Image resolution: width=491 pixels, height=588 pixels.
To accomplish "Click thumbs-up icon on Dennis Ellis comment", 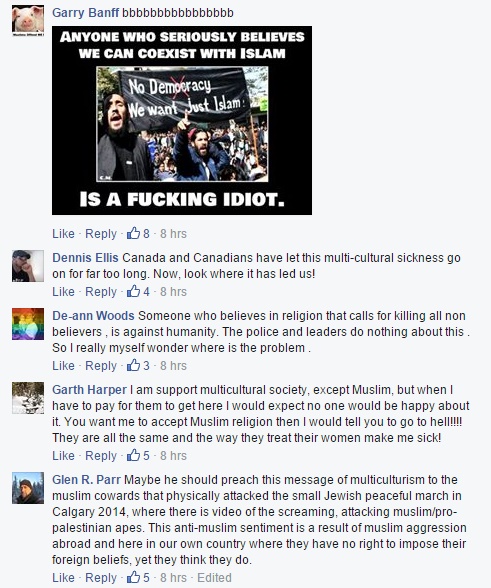I will point(133,291).
